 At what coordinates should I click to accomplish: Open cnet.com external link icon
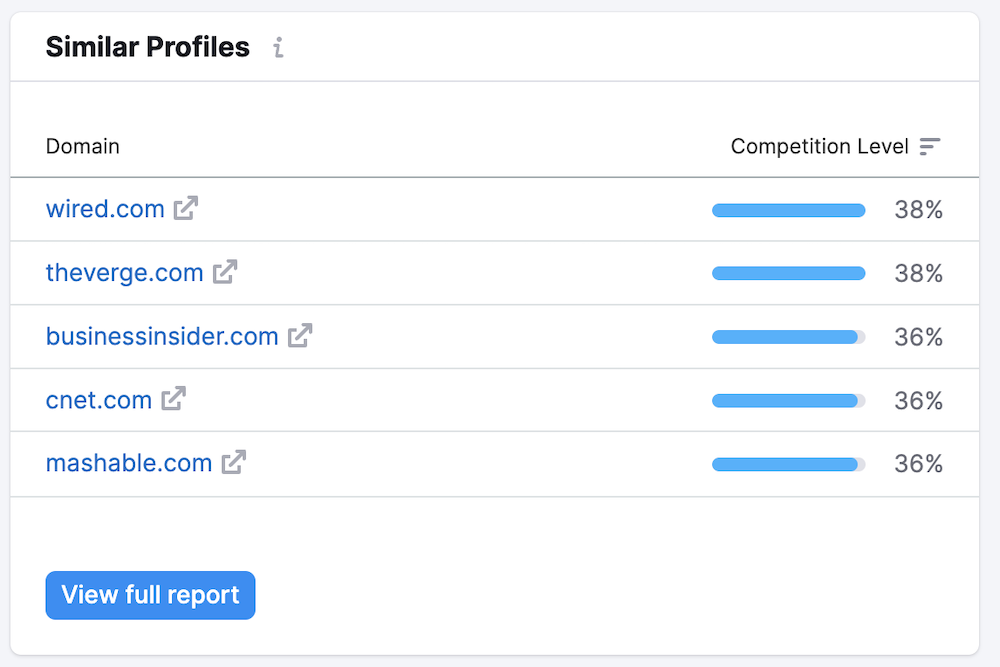(x=174, y=400)
